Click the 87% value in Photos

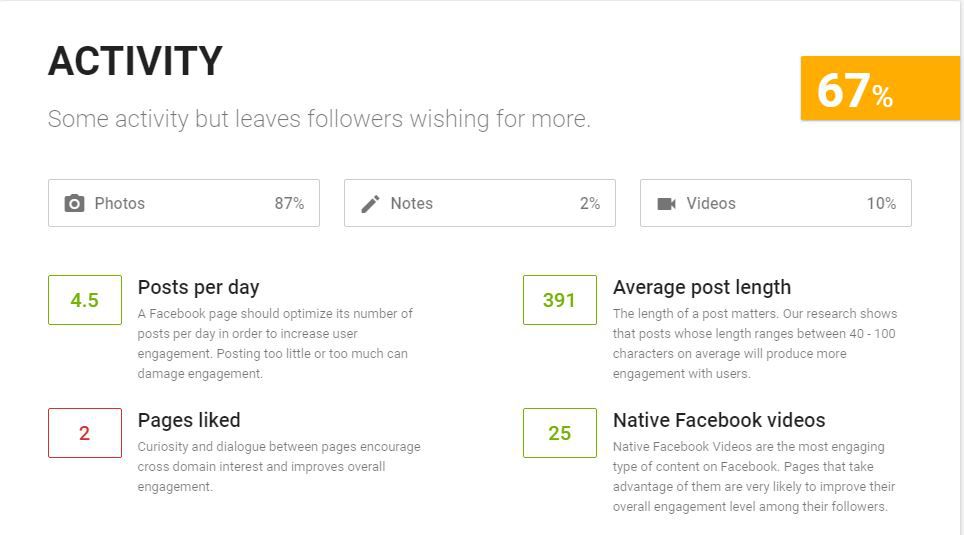[x=289, y=204]
